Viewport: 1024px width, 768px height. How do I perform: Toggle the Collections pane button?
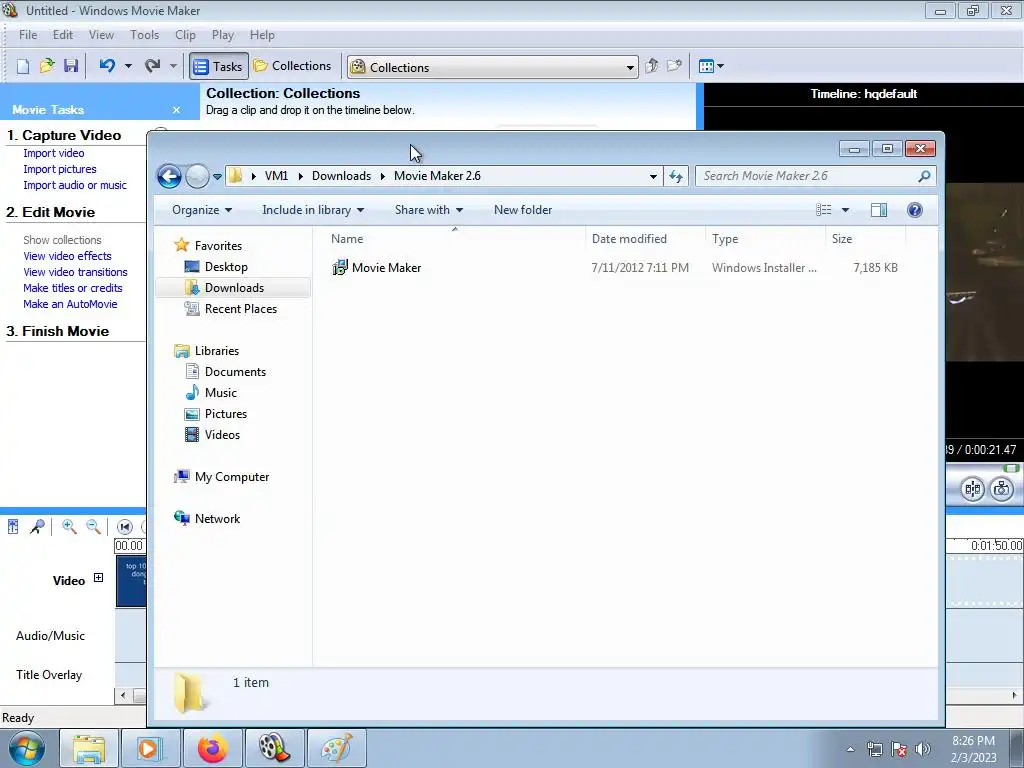pos(293,66)
